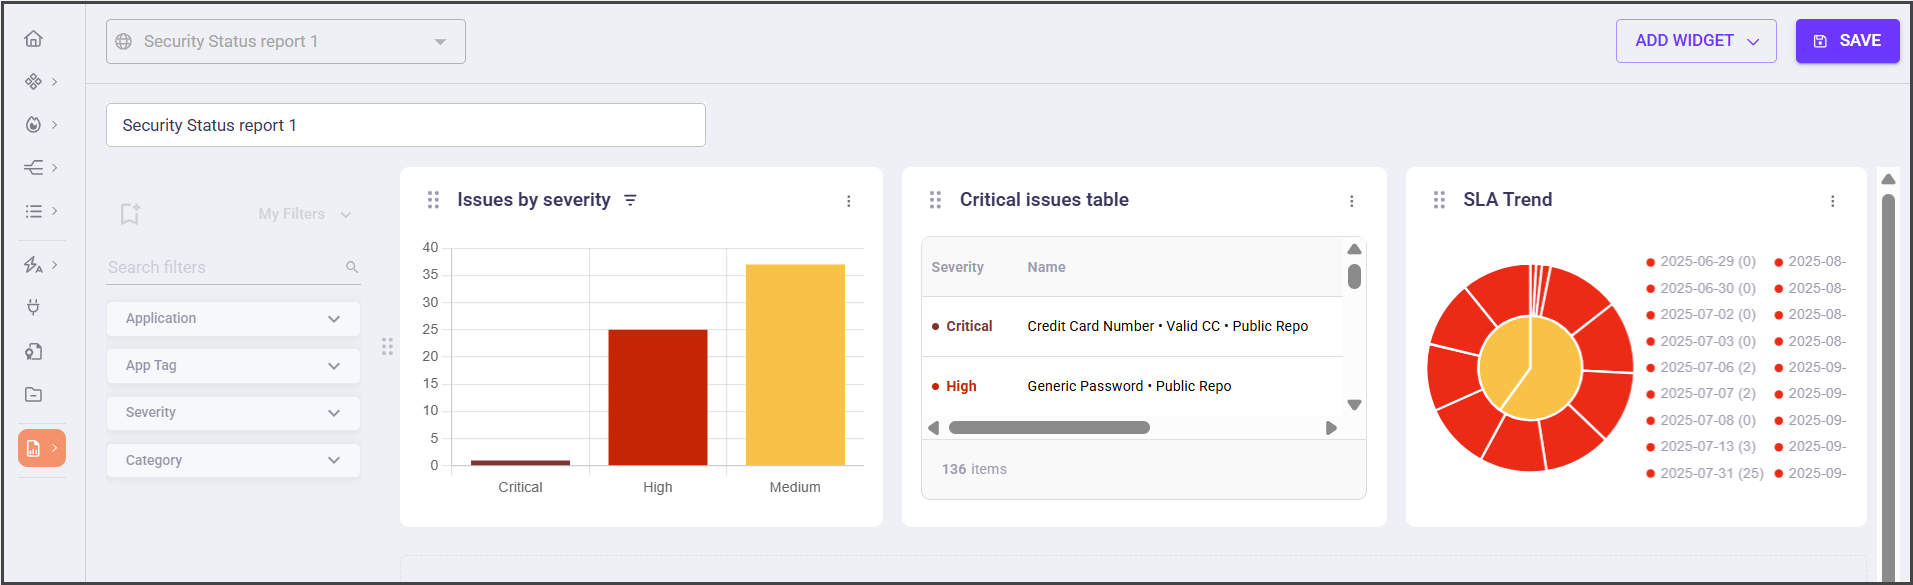Open the ADD WIDGET menu

coord(1695,41)
